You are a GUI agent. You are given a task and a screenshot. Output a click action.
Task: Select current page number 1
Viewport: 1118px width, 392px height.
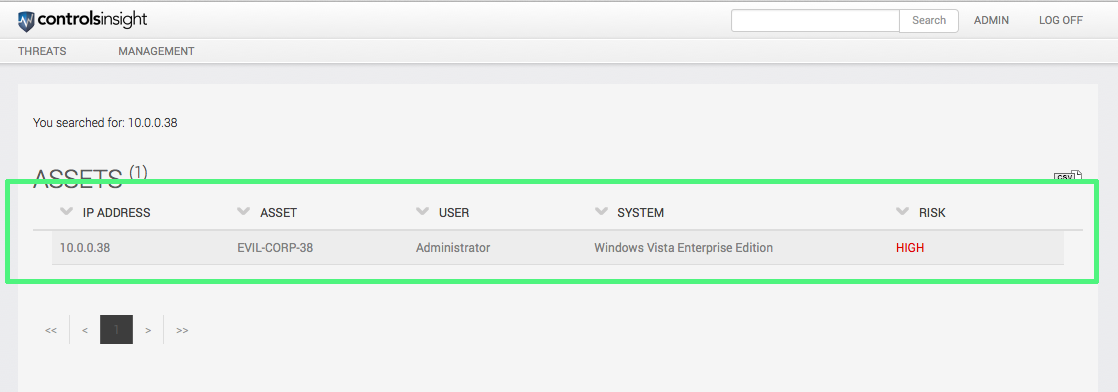click(x=116, y=330)
